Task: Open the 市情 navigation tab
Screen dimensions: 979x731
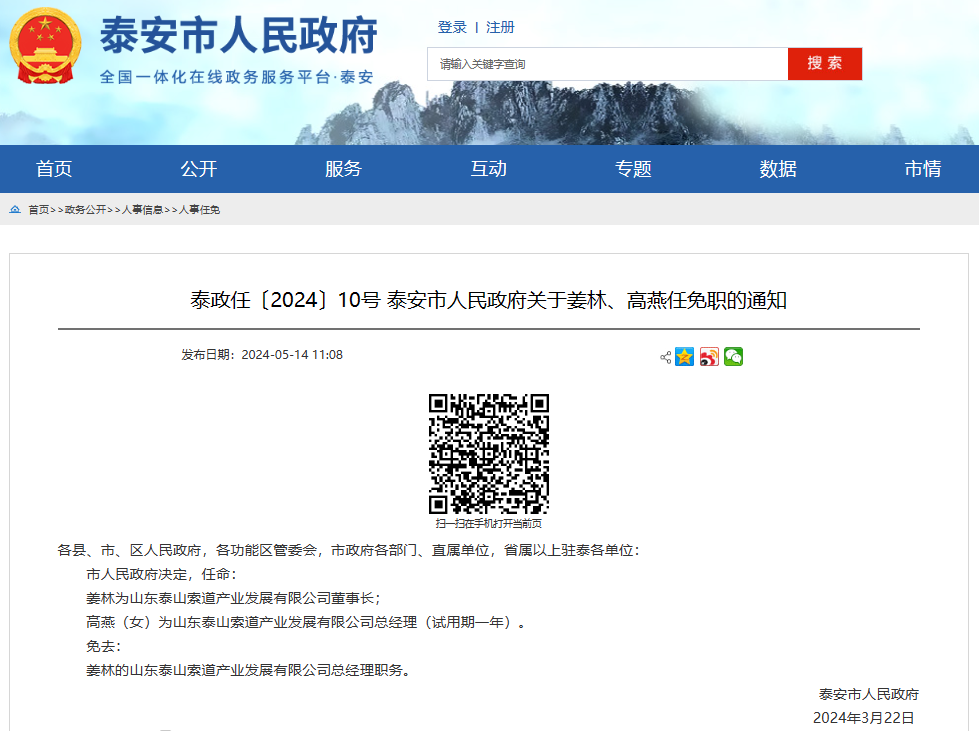Action: click(923, 169)
